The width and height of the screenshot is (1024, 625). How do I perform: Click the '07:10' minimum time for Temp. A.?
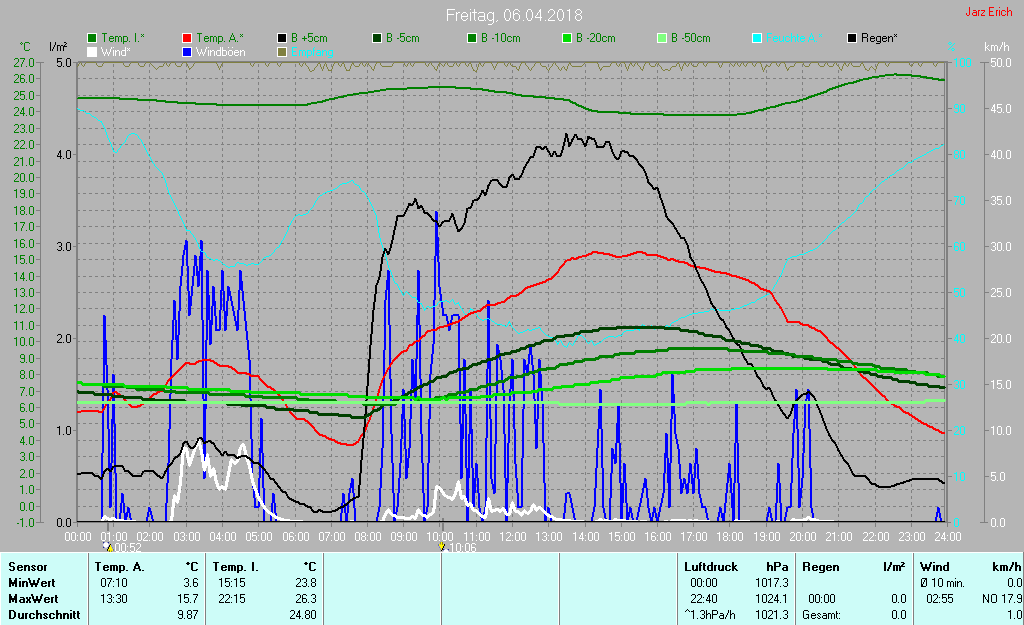(114, 583)
